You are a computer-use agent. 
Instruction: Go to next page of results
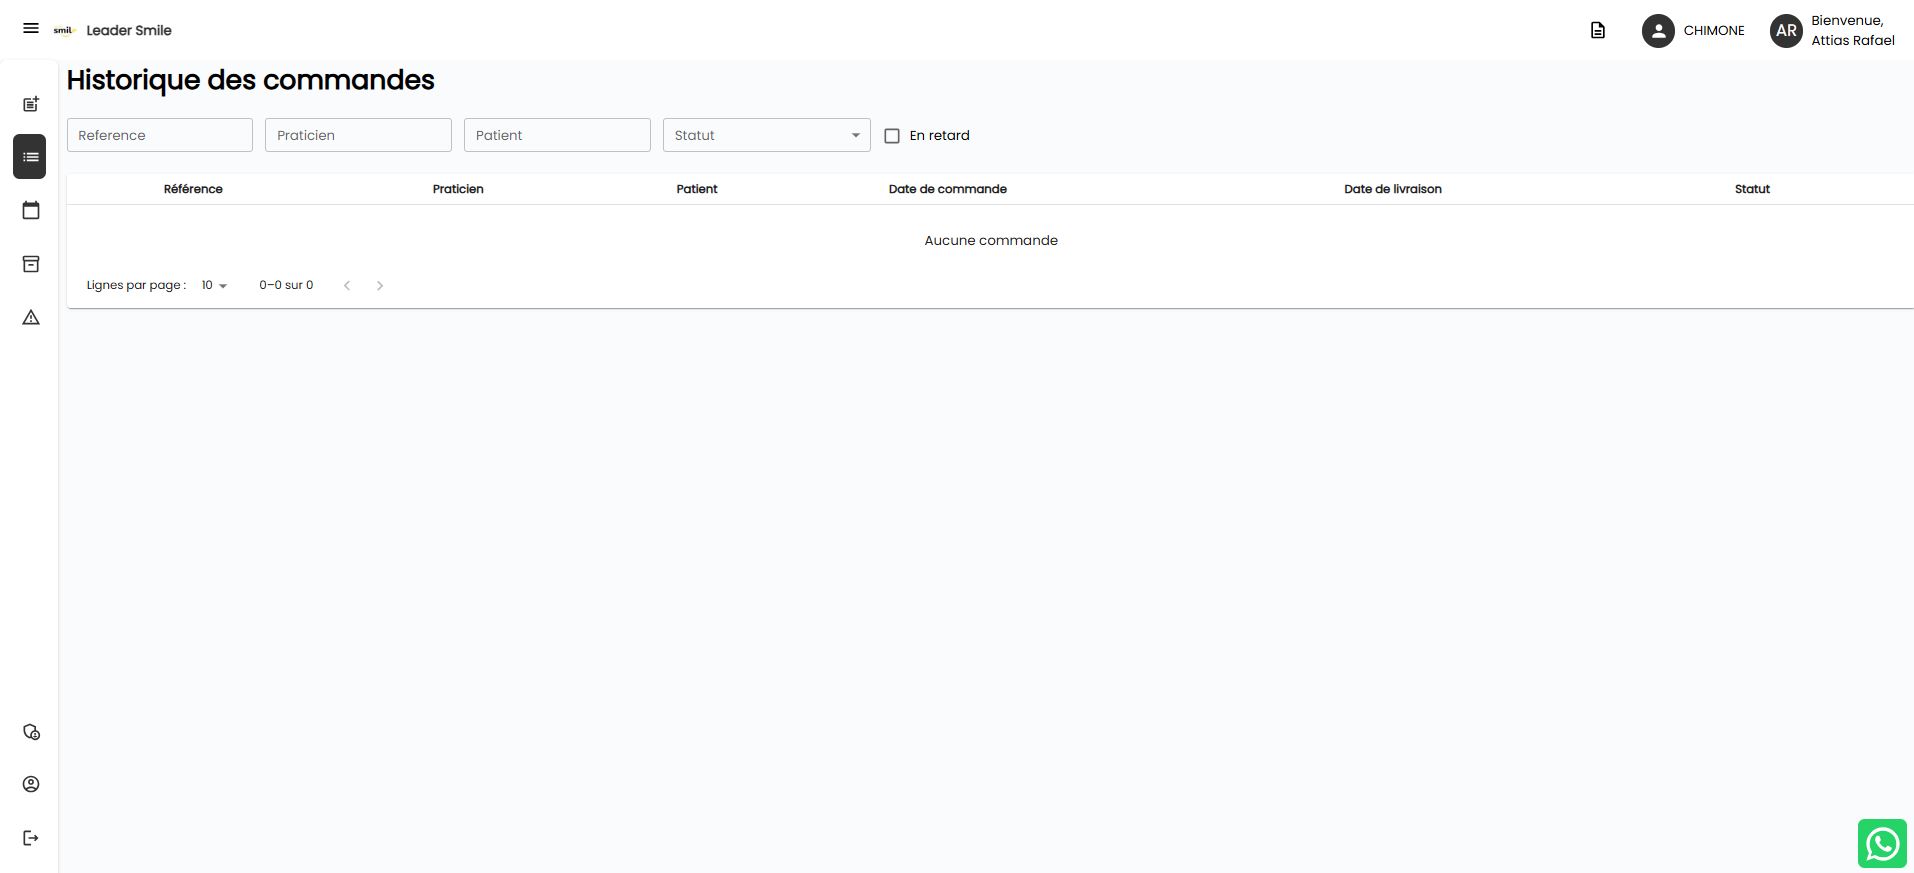(x=380, y=285)
